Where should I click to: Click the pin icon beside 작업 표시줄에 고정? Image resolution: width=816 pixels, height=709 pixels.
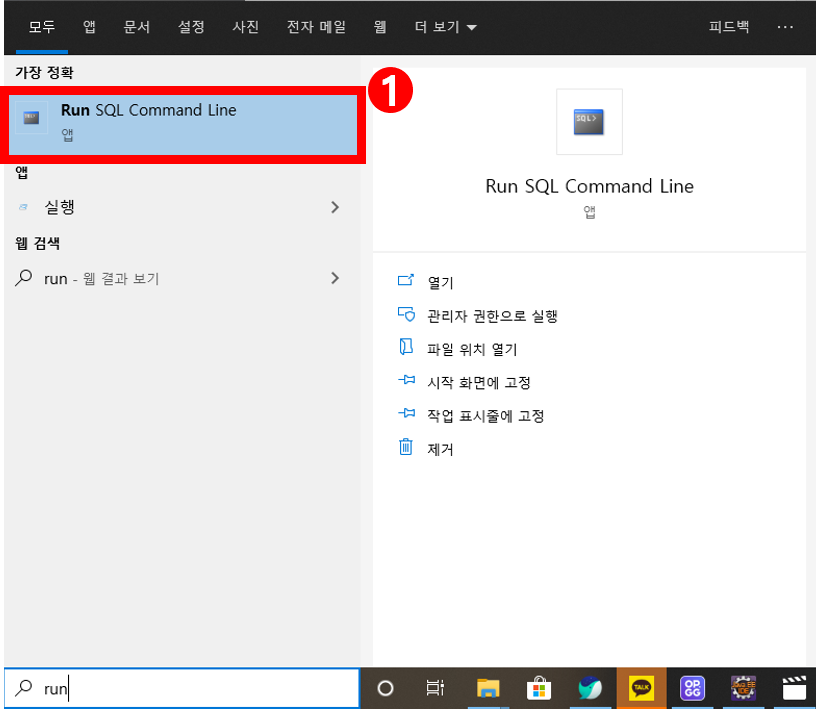point(406,413)
